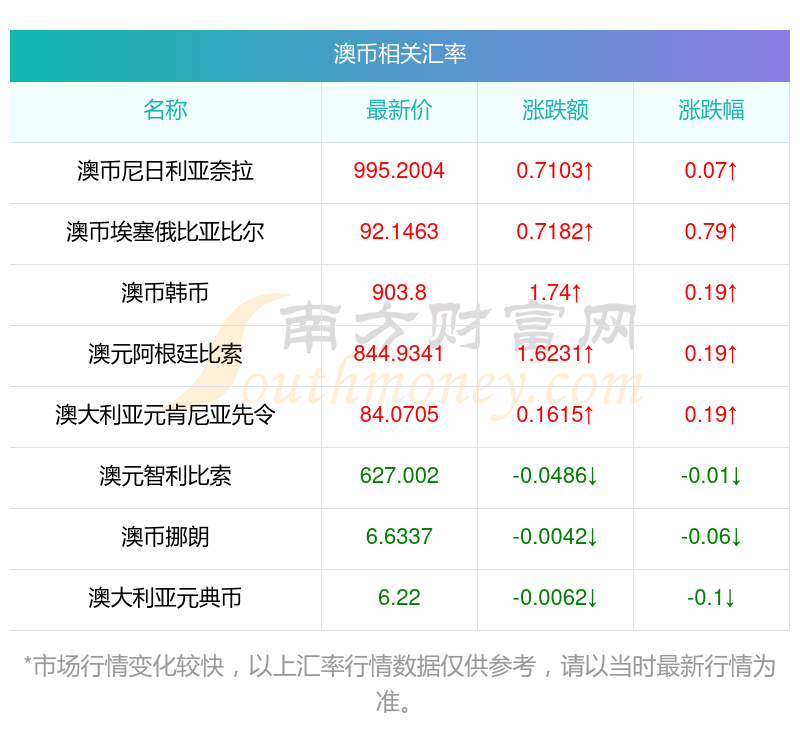Select the 名称 column header
Screen dimensions: 800x733
tap(165, 110)
